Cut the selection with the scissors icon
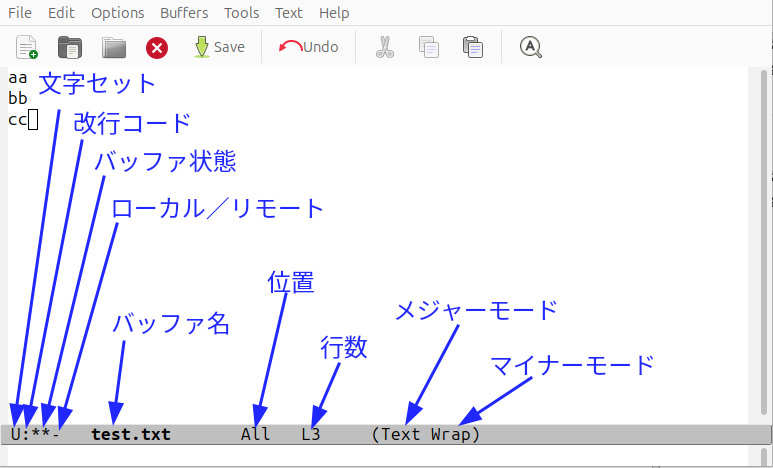The width and height of the screenshot is (773, 468). [x=385, y=47]
